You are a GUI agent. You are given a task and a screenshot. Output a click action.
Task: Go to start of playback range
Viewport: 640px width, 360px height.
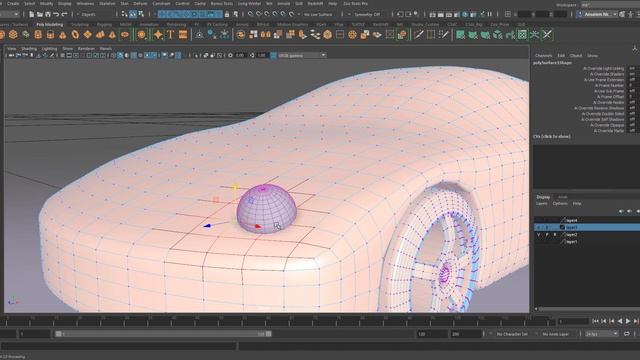596,321
